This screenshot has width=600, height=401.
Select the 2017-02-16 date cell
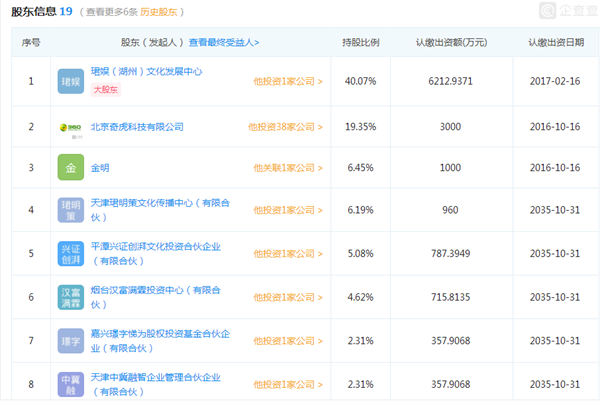(x=555, y=81)
